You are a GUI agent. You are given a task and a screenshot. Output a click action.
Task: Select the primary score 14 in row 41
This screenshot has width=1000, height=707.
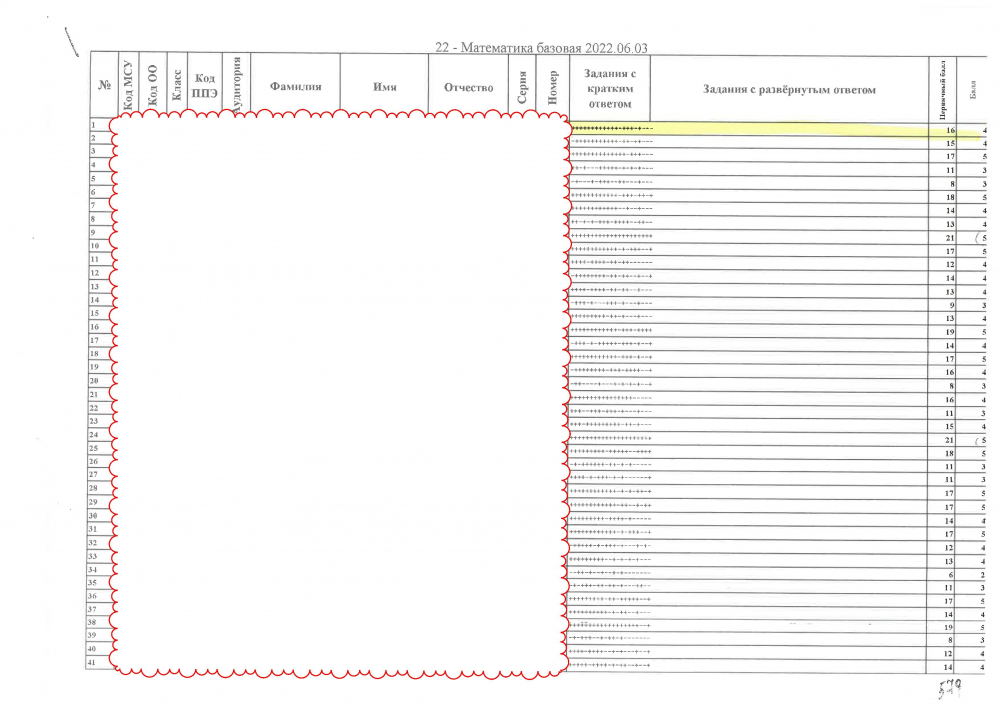[x=948, y=667]
